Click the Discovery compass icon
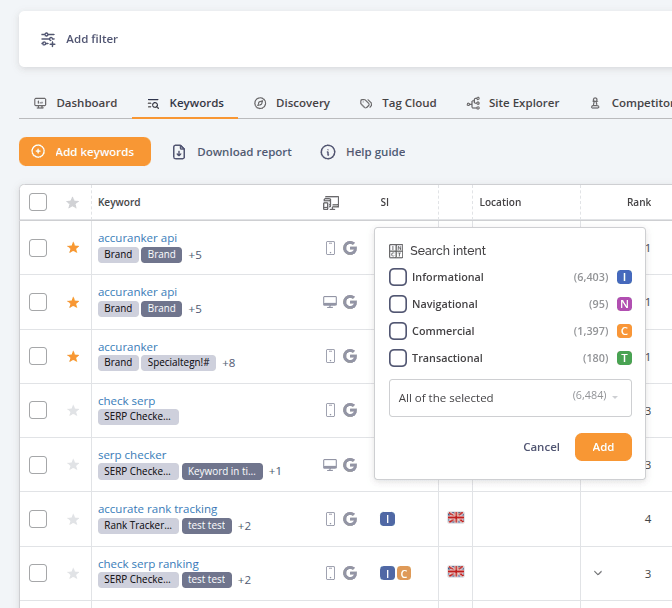672x608 pixels. coord(260,103)
